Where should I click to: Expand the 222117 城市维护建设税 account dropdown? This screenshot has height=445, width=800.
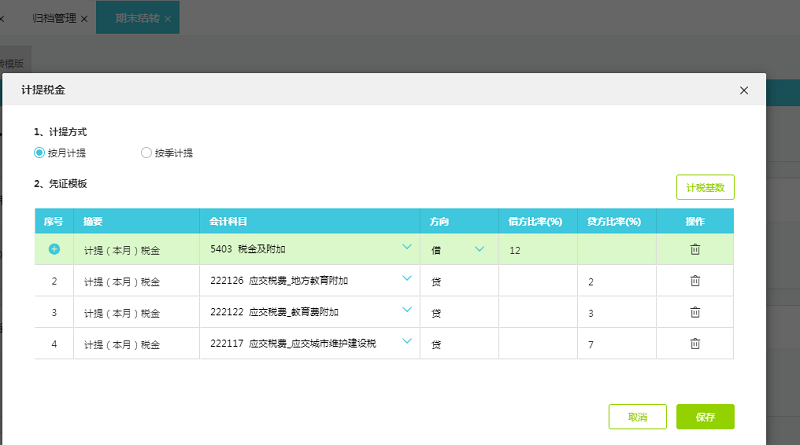coord(407,341)
